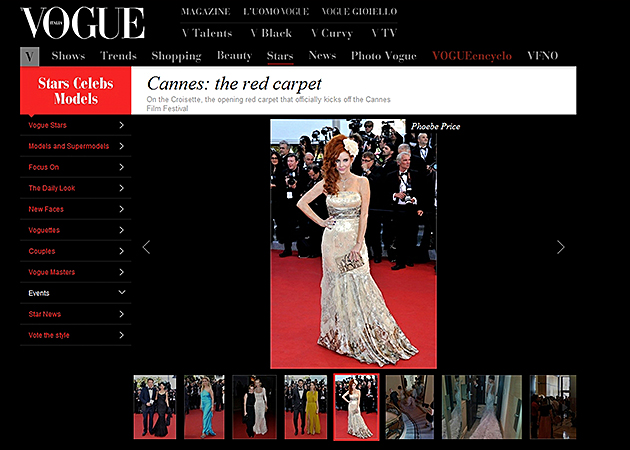Go to the previous photo with left arrow
The width and height of the screenshot is (630, 450).
pos(146,247)
